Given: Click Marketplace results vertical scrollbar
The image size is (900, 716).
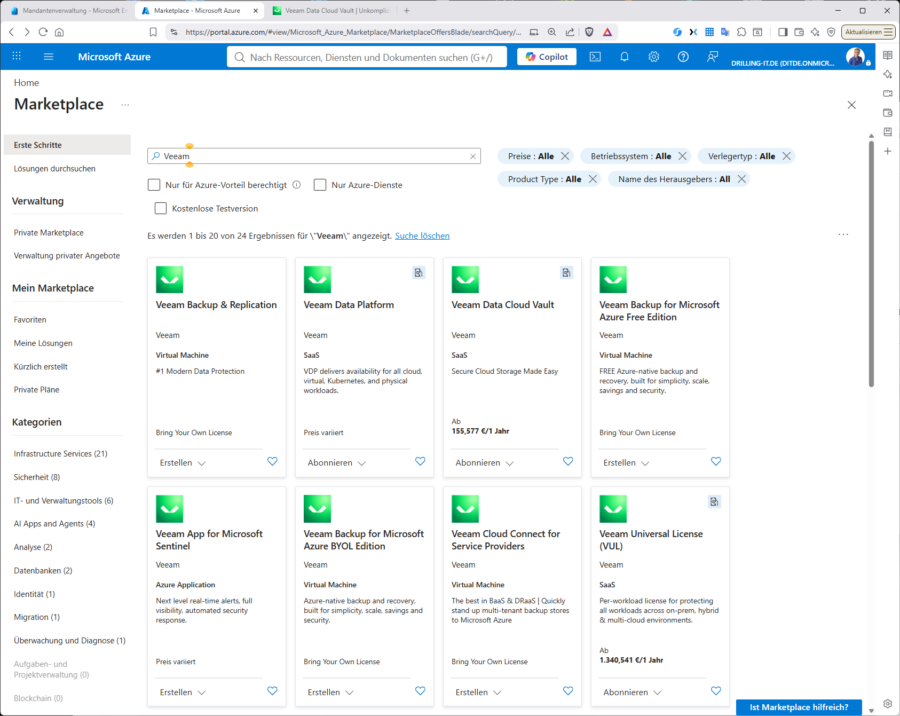Looking at the screenshot, I should [x=871, y=264].
